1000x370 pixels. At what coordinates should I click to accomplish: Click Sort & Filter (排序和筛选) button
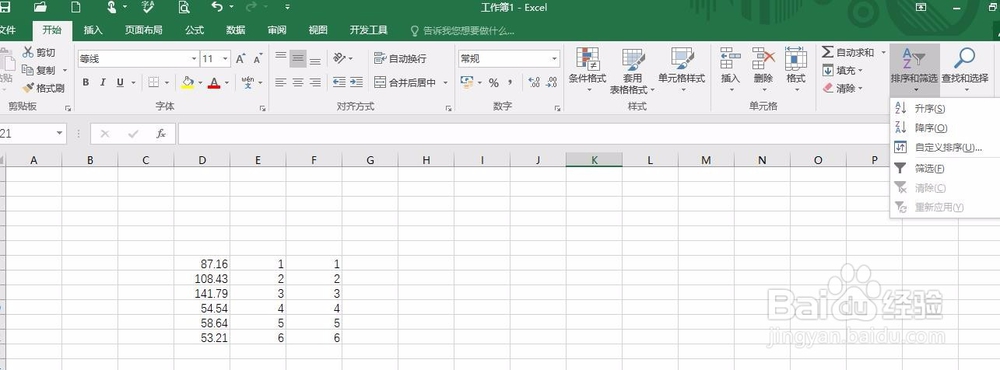point(914,70)
